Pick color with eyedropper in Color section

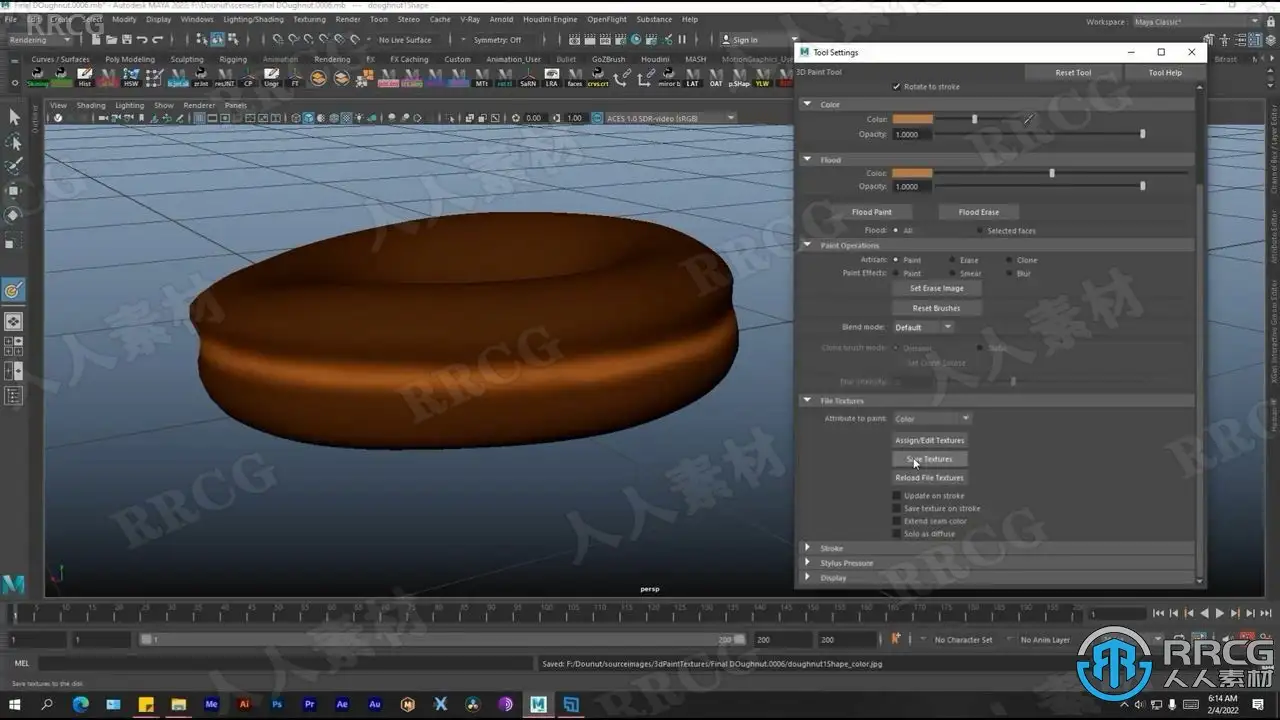(x=1028, y=119)
